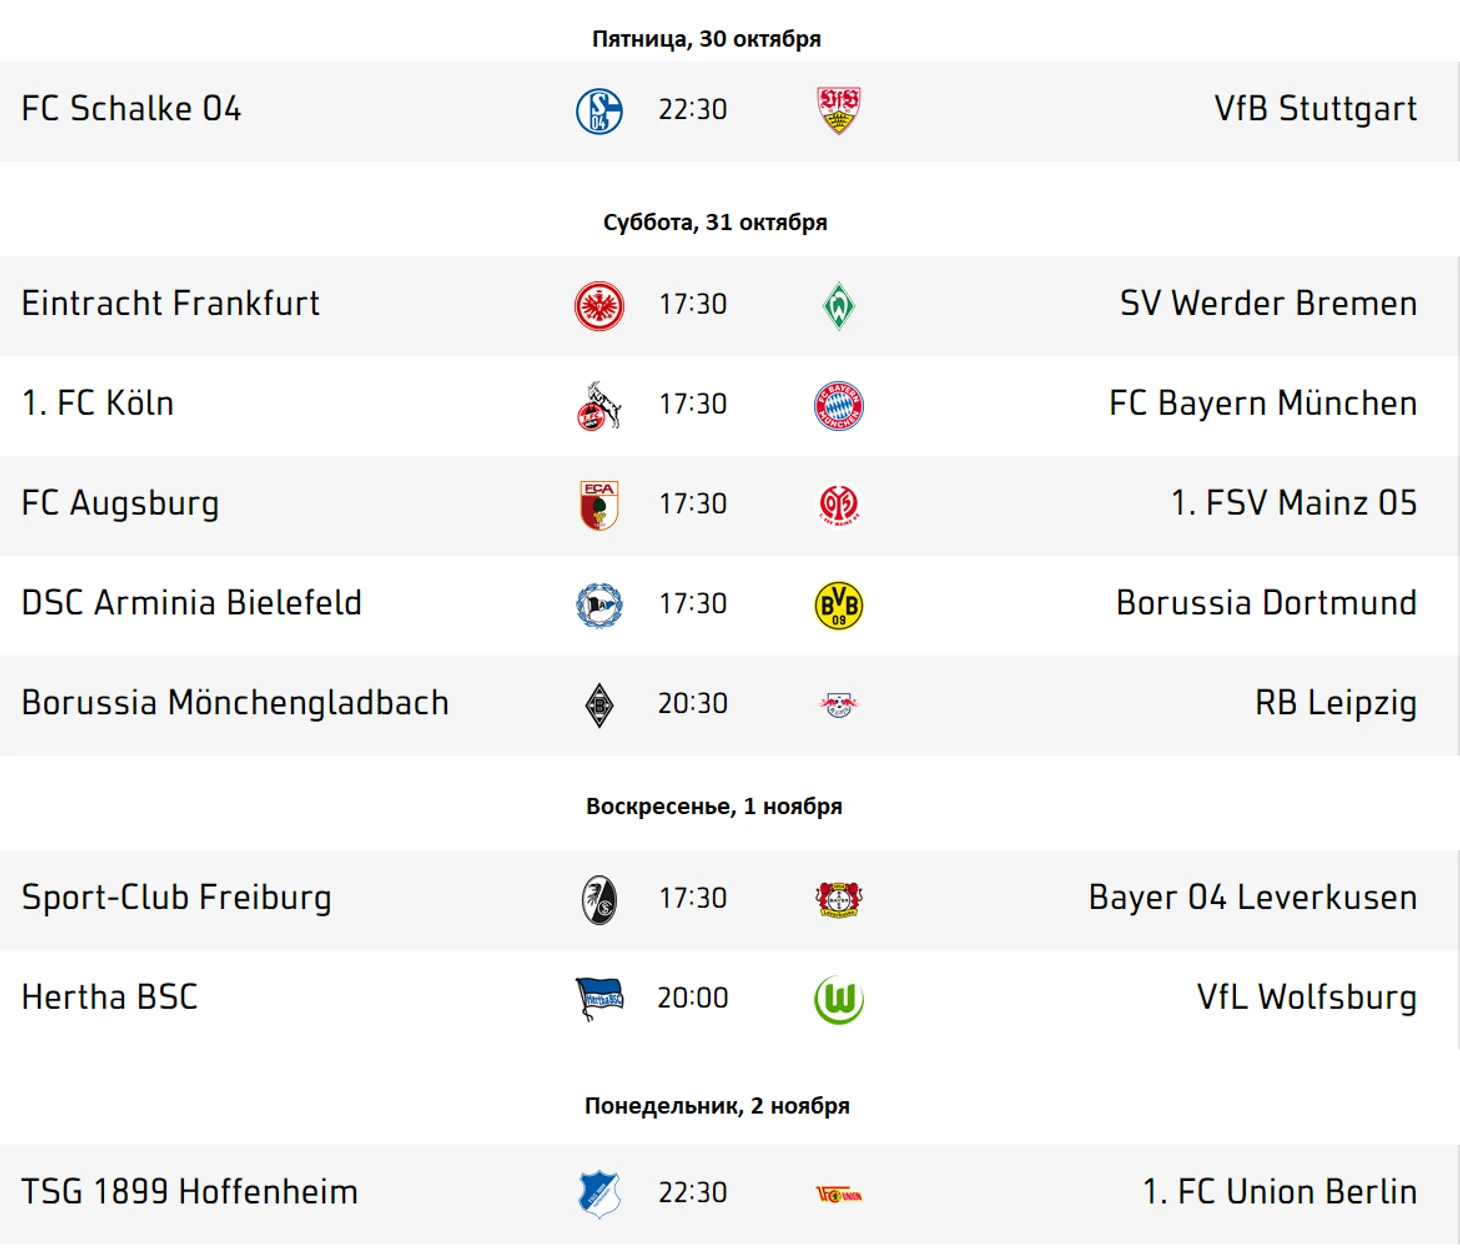Open the Eintracht Frankfurt eagle logo

(x=599, y=306)
